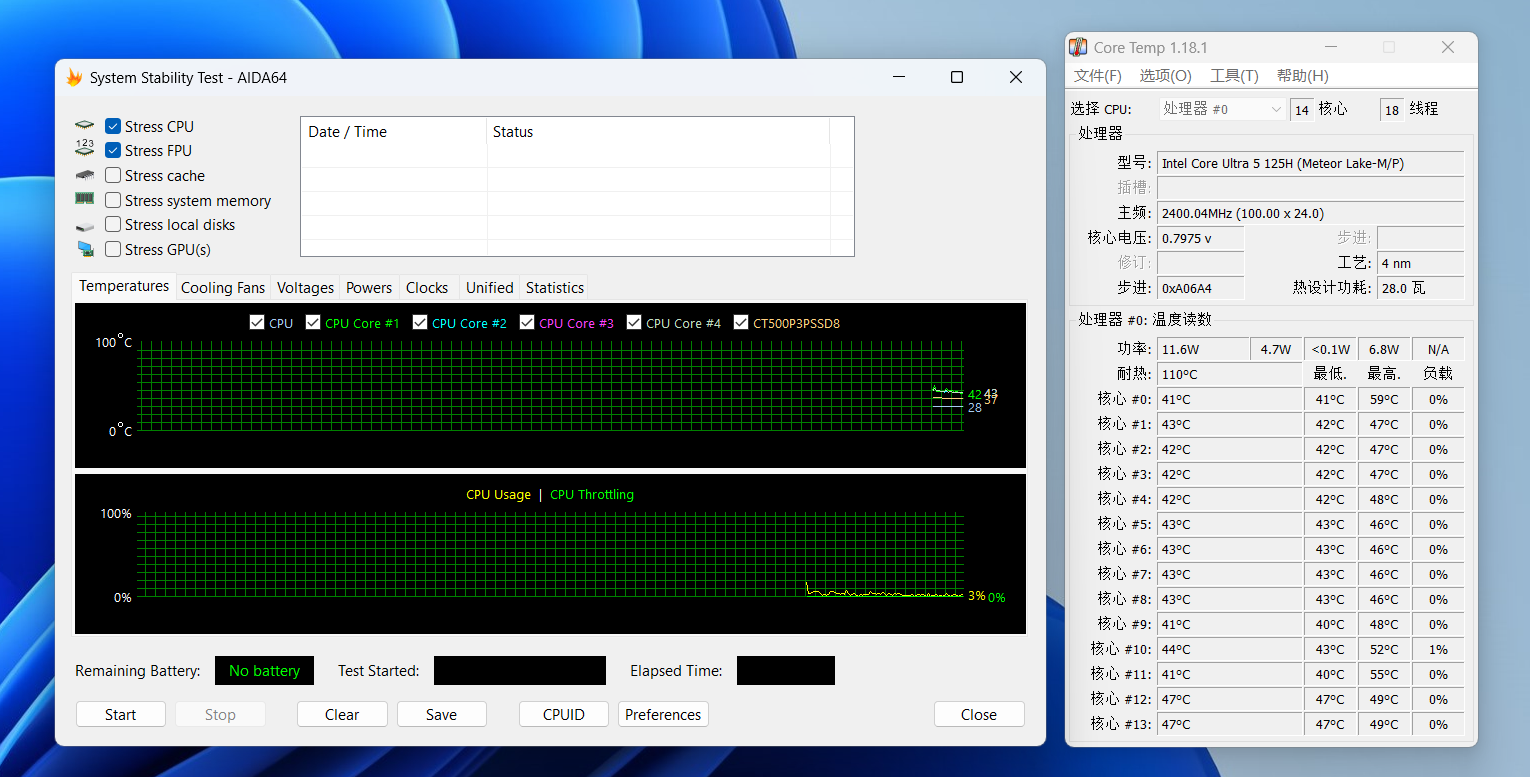Open the 帮助(H) menu in Core Temp

[1303, 76]
